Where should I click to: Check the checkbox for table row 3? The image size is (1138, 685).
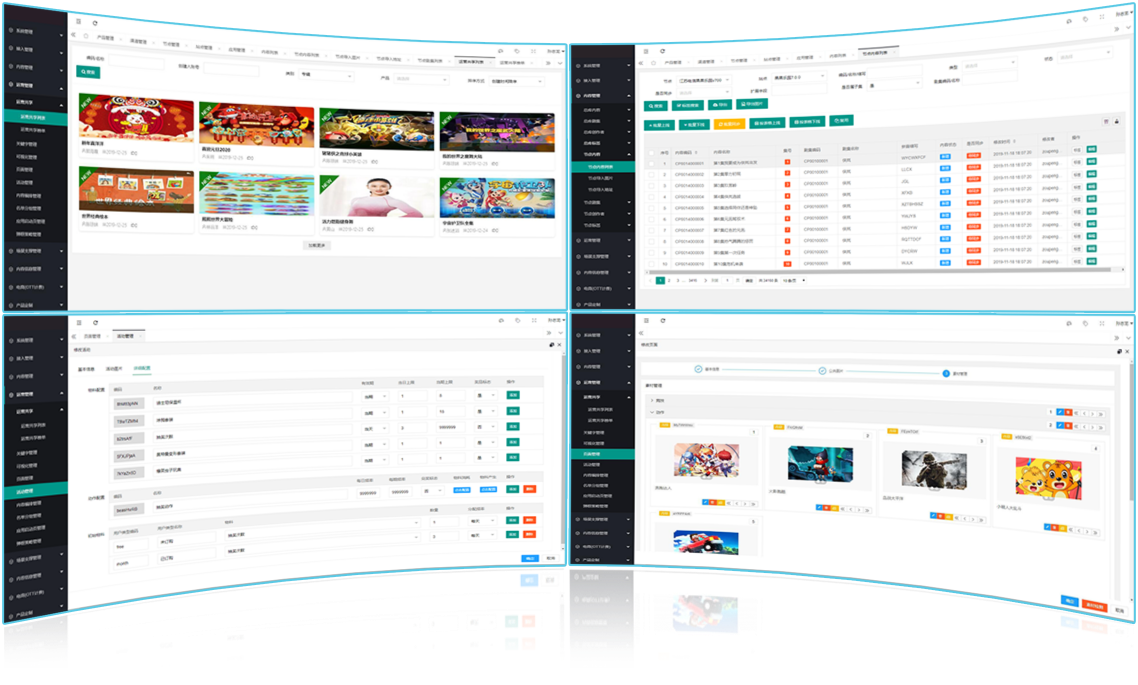tap(650, 185)
